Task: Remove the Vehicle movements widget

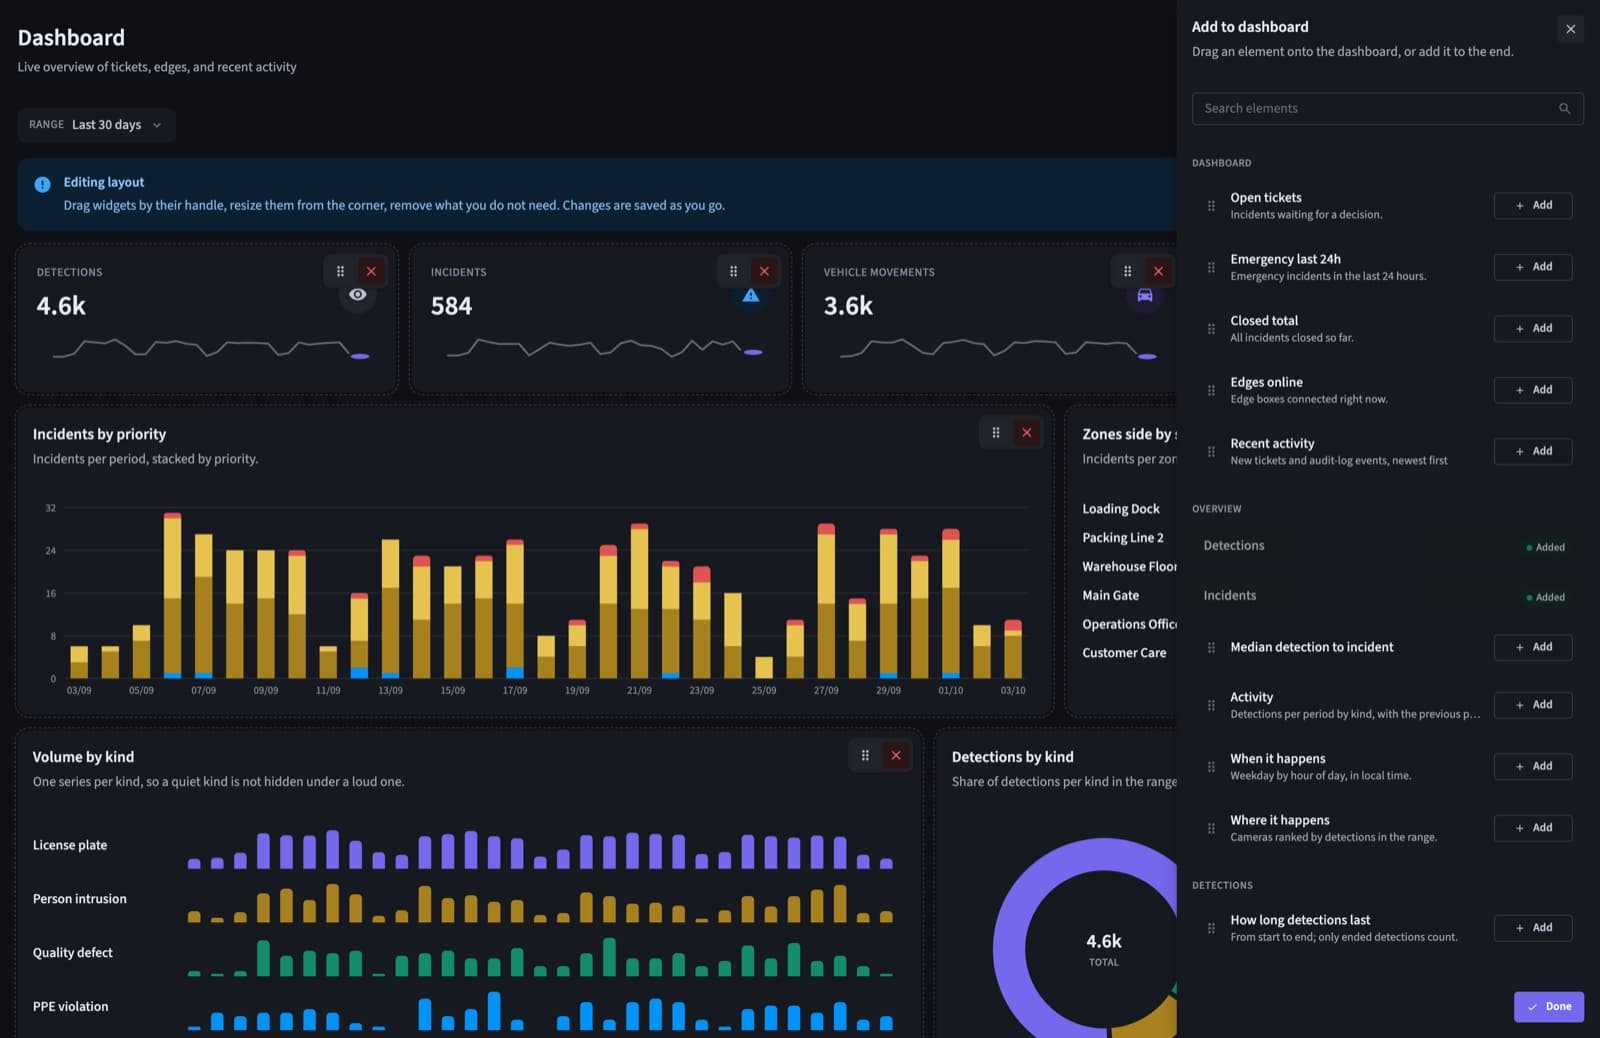Action: click(x=1158, y=271)
